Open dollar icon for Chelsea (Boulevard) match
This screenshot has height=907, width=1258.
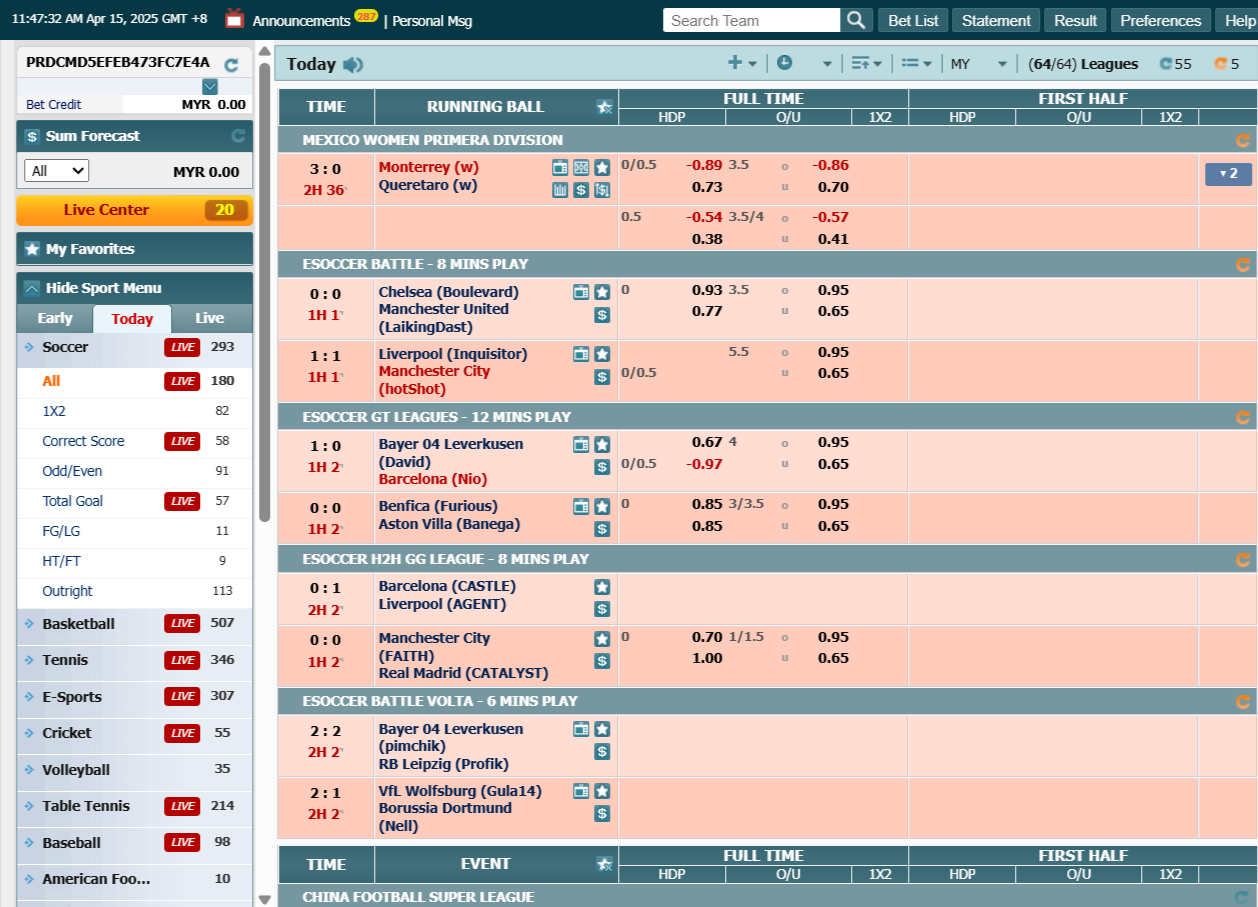click(602, 315)
